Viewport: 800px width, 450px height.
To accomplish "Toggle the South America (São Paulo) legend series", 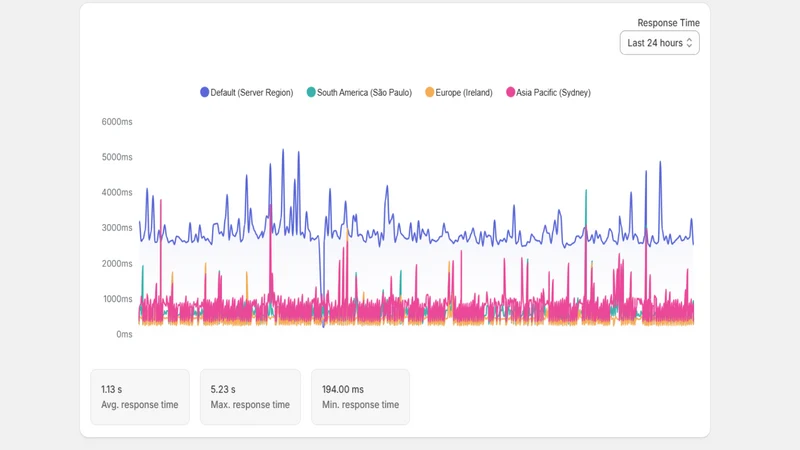I will tap(359, 92).
